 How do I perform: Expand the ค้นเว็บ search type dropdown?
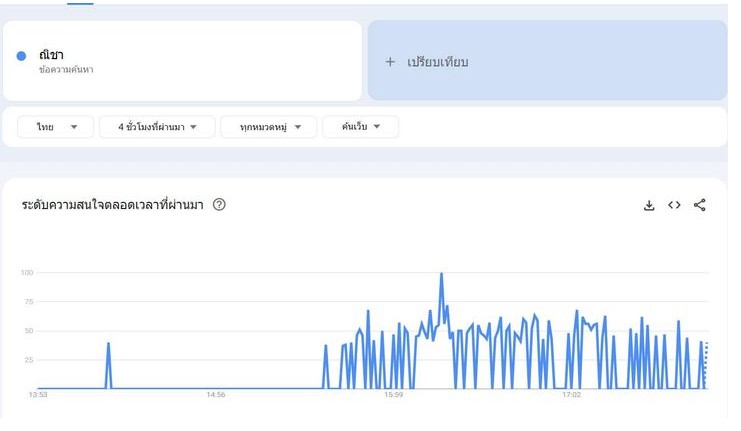click(x=360, y=127)
